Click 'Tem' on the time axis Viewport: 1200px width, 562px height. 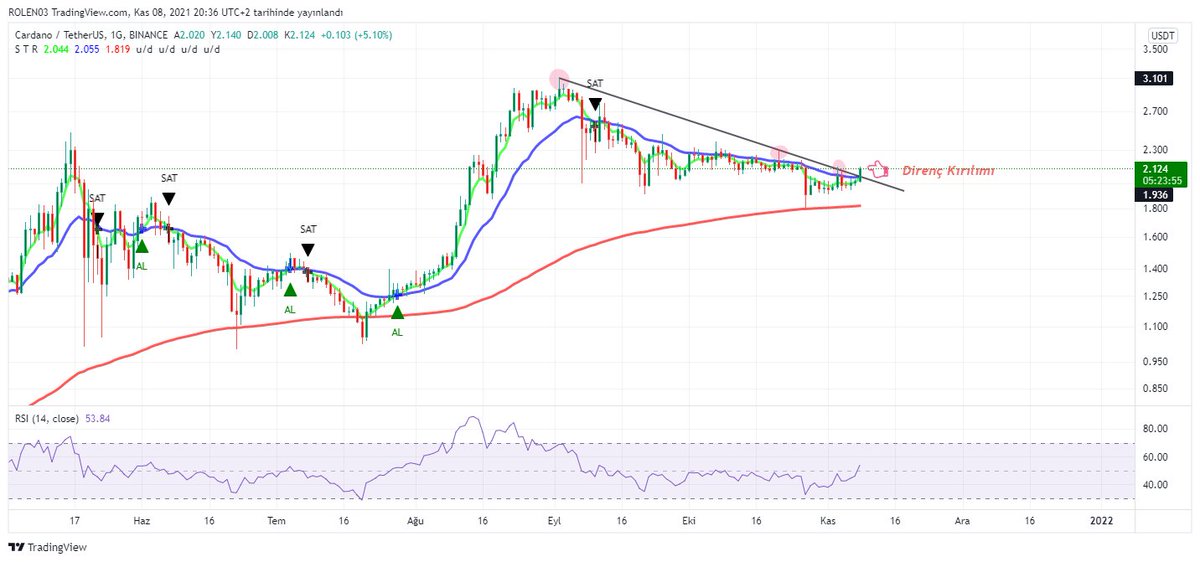pyautogui.click(x=277, y=521)
